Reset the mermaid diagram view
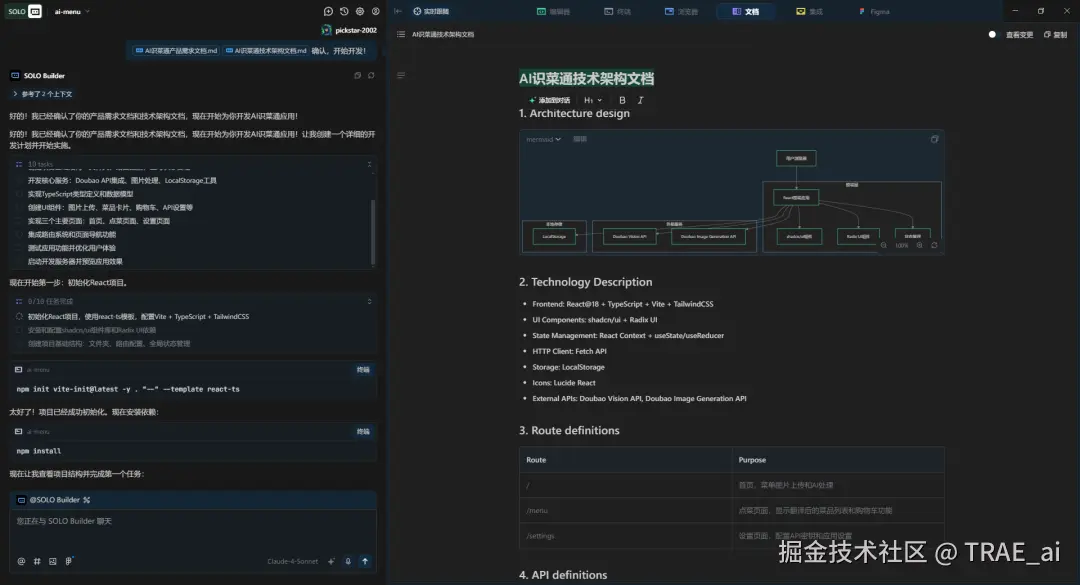The height and width of the screenshot is (585, 1080). (935, 245)
